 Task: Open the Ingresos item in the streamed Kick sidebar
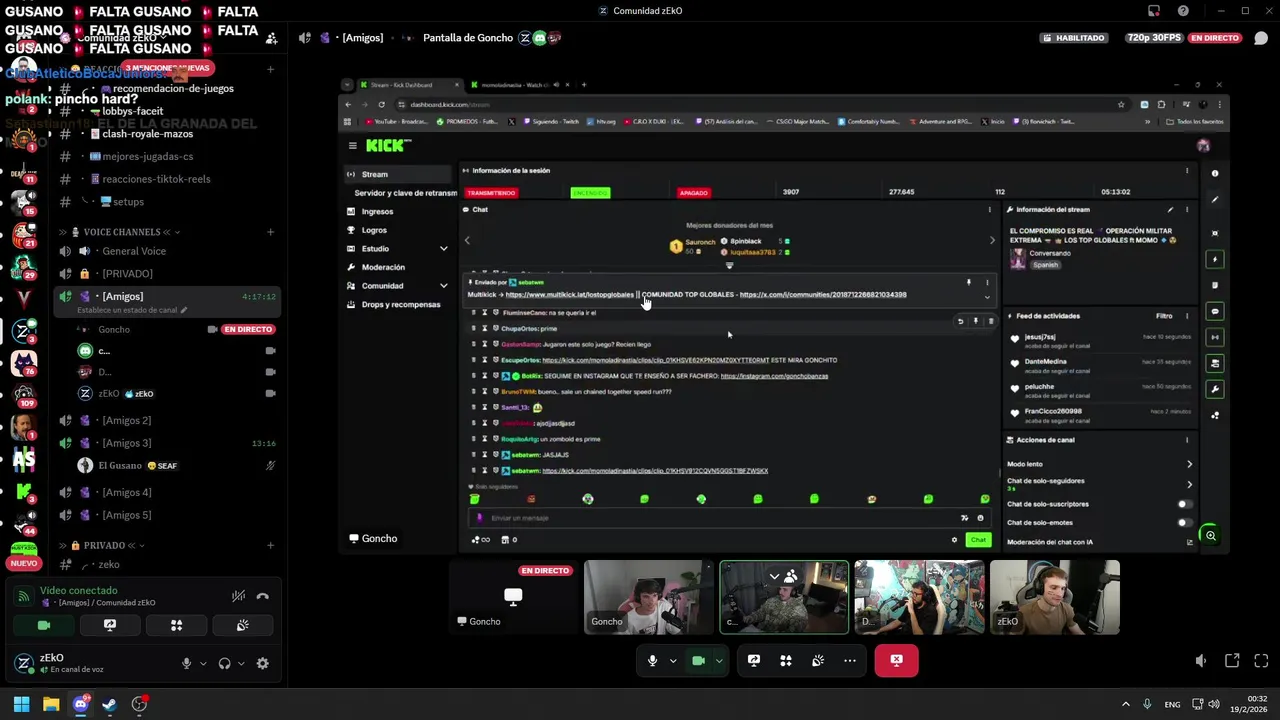point(377,212)
